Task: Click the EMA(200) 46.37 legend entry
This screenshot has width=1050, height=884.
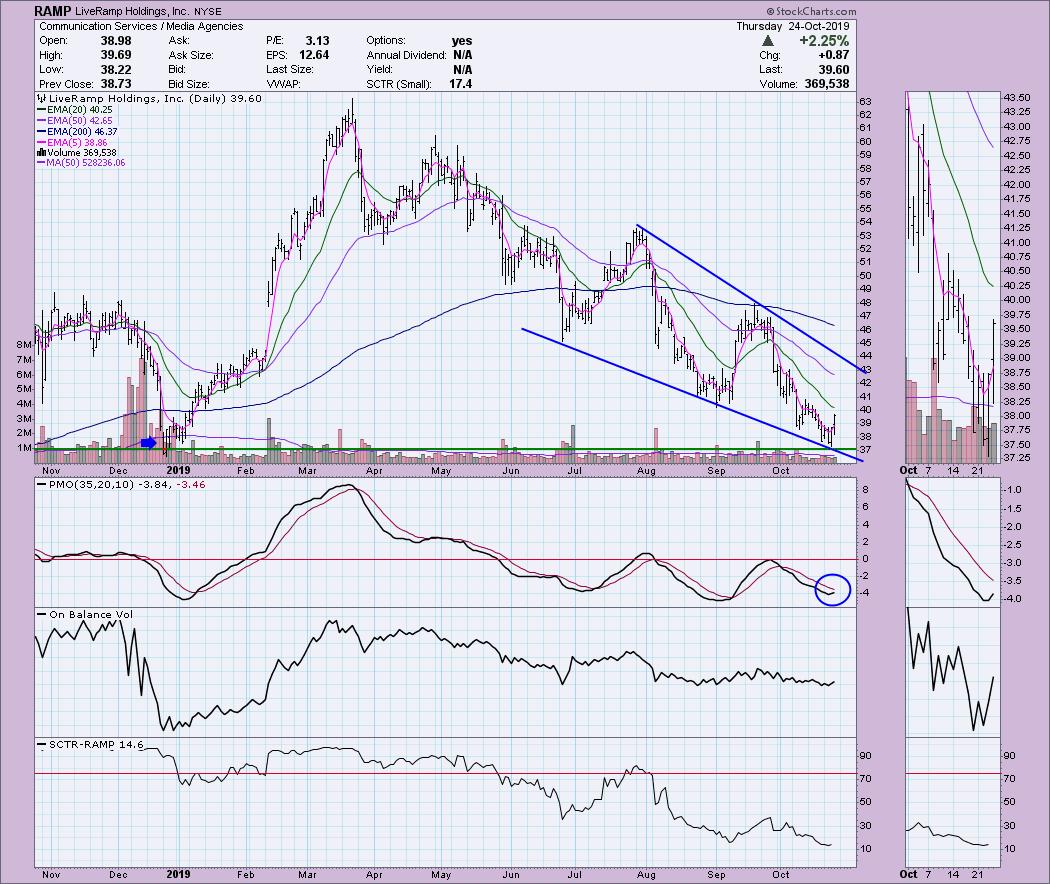Action: (x=82, y=132)
